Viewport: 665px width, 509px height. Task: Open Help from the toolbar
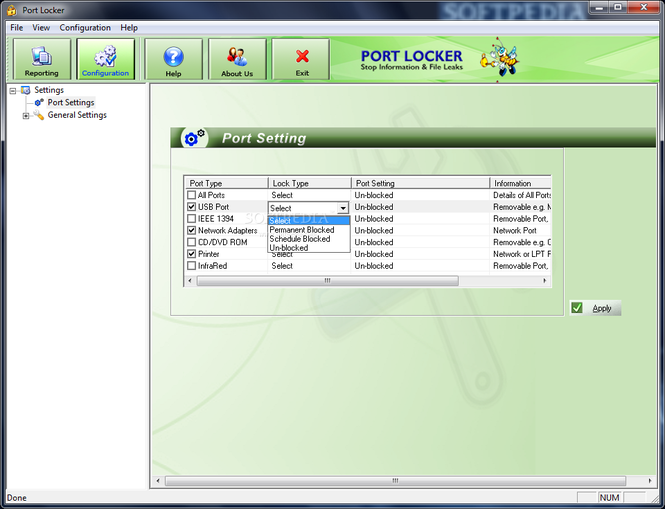point(173,59)
